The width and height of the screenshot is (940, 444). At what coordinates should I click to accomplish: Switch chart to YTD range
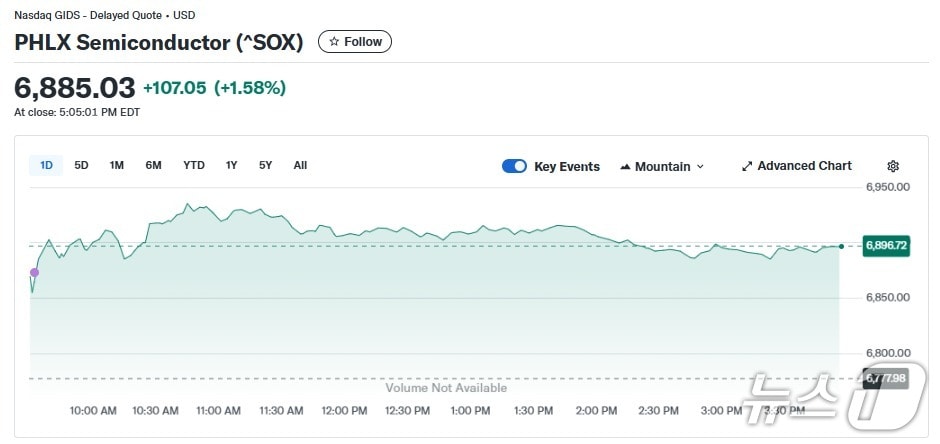(194, 165)
